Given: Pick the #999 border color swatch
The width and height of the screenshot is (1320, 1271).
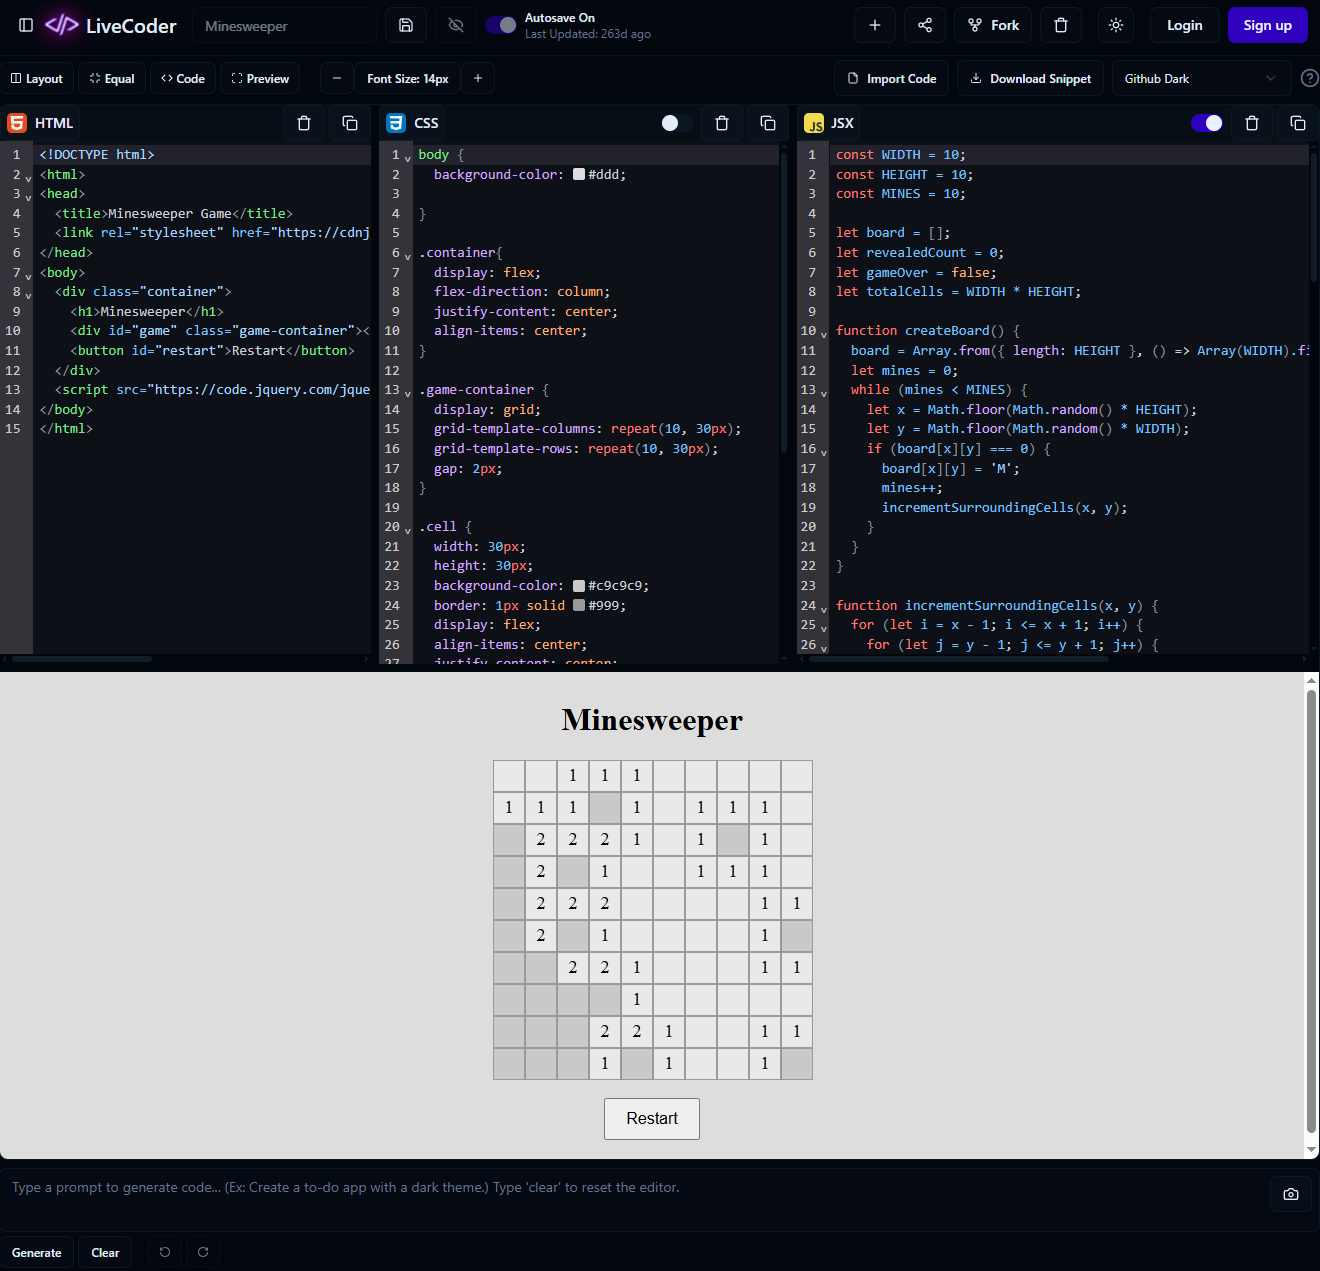Looking at the screenshot, I should [x=579, y=605].
